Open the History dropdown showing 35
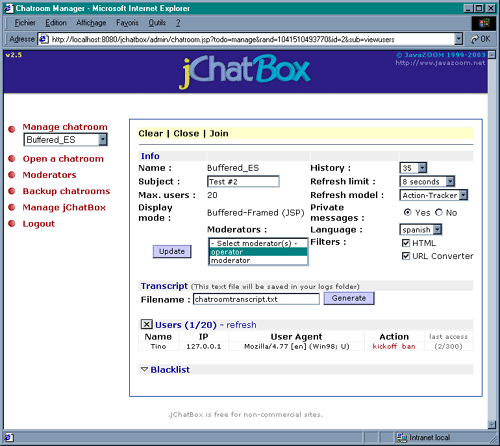The width and height of the screenshot is (500, 446). pyautogui.click(x=422, y=168)
